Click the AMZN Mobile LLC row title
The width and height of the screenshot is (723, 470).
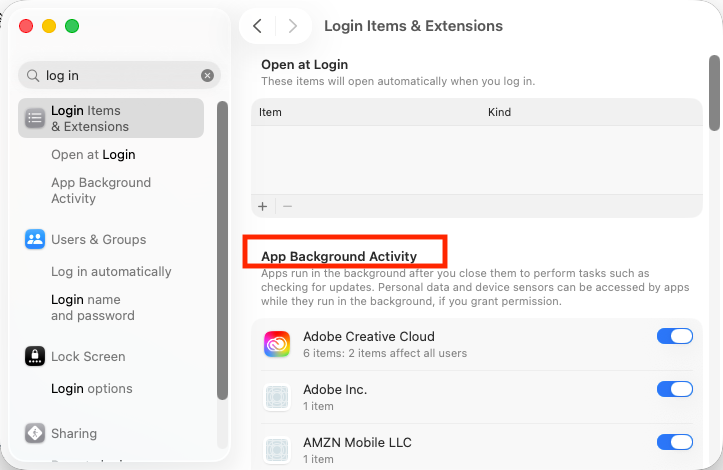coord(357,442)
